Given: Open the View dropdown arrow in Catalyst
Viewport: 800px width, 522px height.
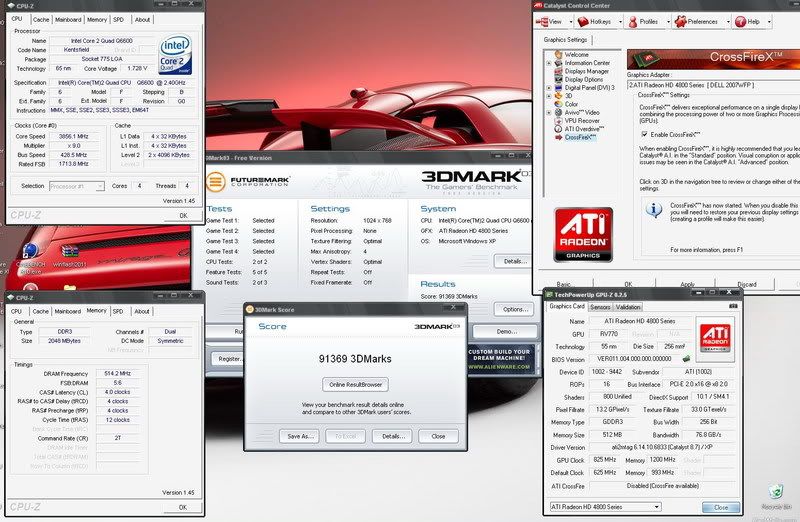Looking at the screenshot, I should click(570, 22).
